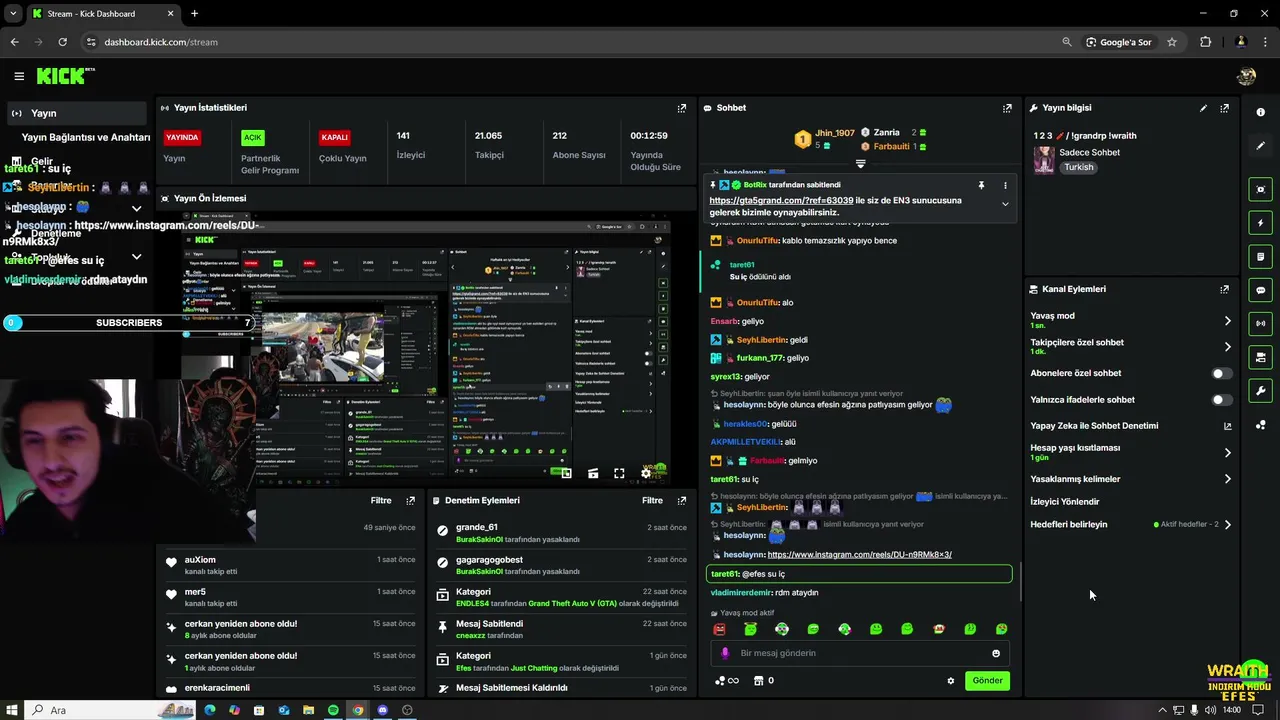Click the pencil icon in the right sidebar
This screenshot has width=1280, height=720.
pos(1260,146)
